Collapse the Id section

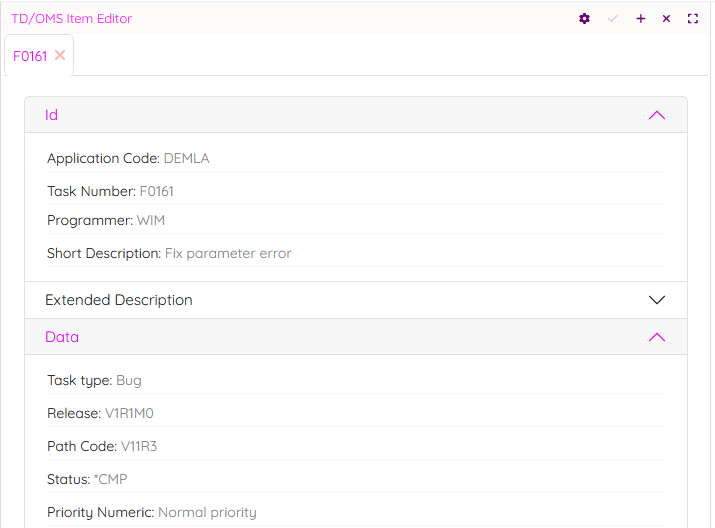pos(657,115)
